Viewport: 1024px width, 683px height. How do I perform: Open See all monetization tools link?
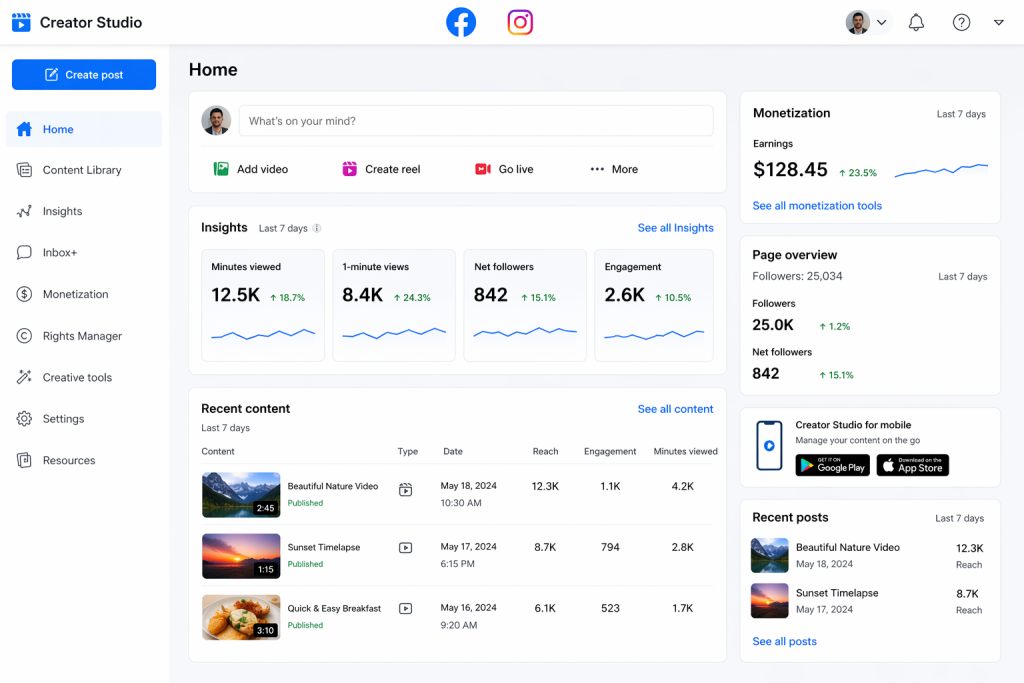[817, 206]
